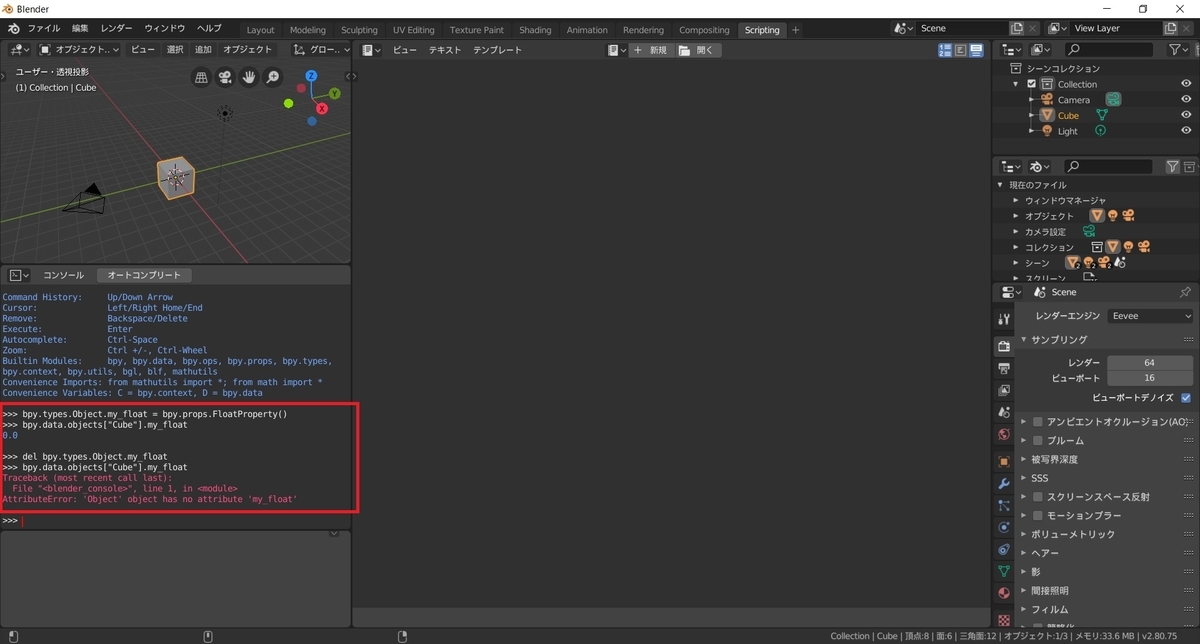Click the blue Z axis gizmo ball
Image resolution: width=1200 pixels, height=644 pixels.
311,76
